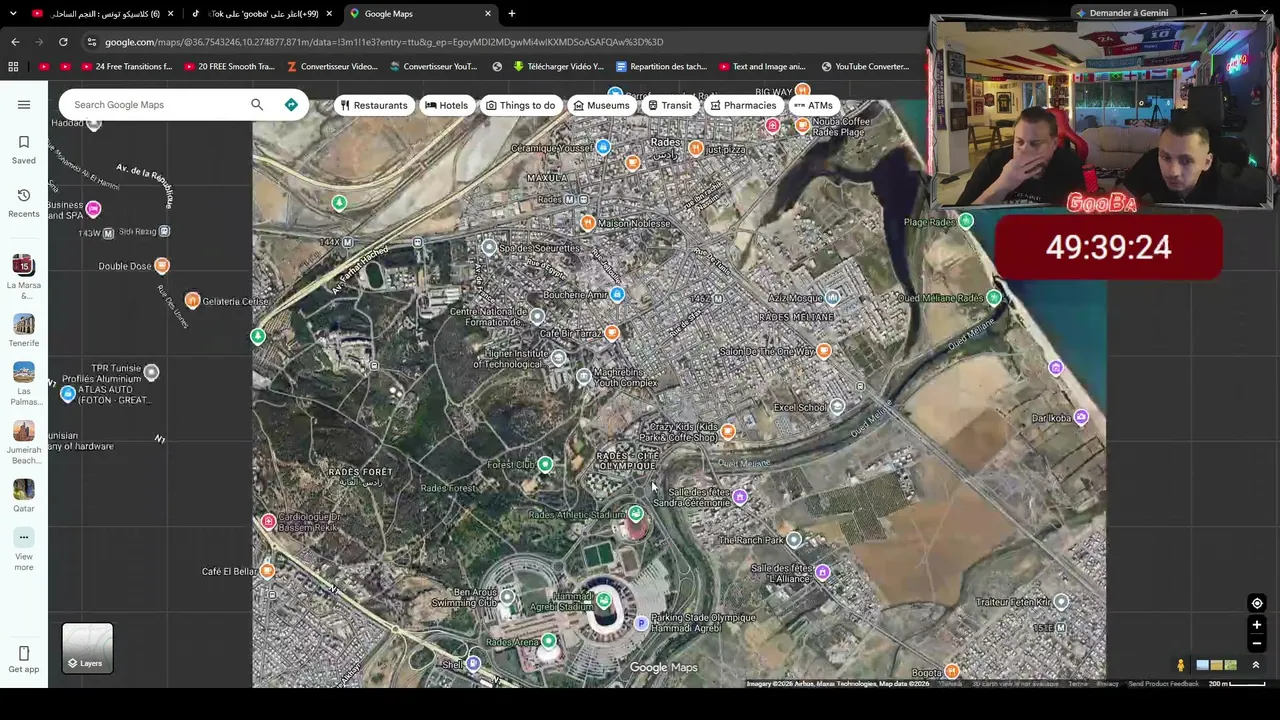This screenshot has width=1280, height=720.
Task: Open the 20 FREE Smooth Tra... bookmark
Action: point(228,67)
